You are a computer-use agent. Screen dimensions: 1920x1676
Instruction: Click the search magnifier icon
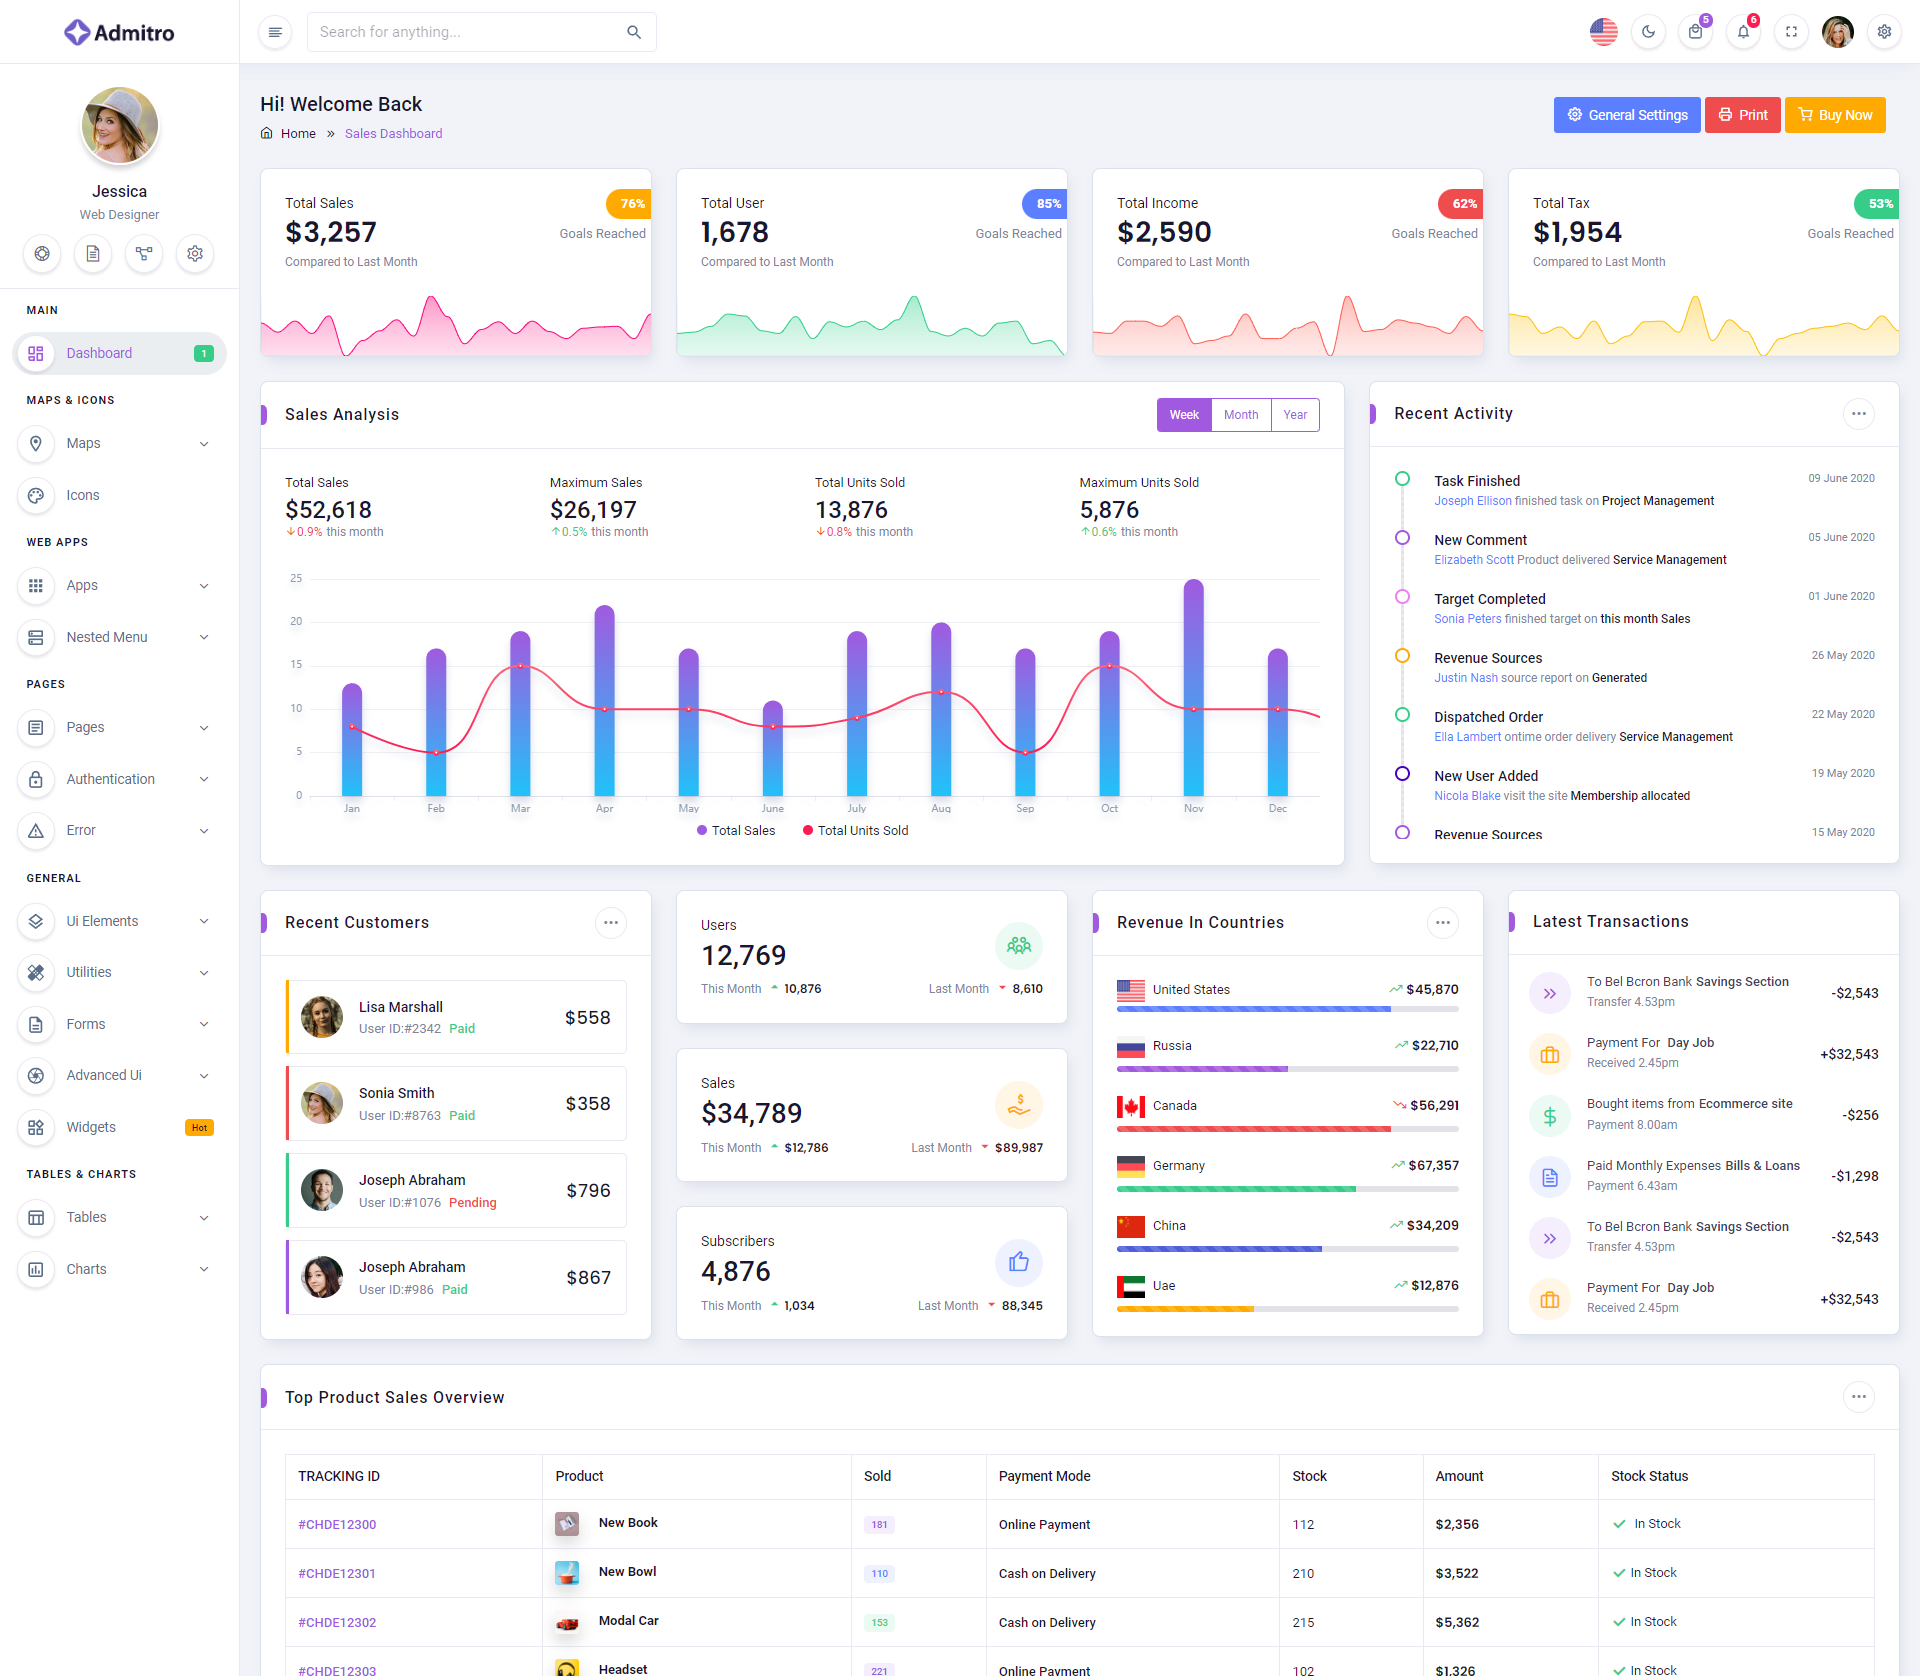pos(634,32)
